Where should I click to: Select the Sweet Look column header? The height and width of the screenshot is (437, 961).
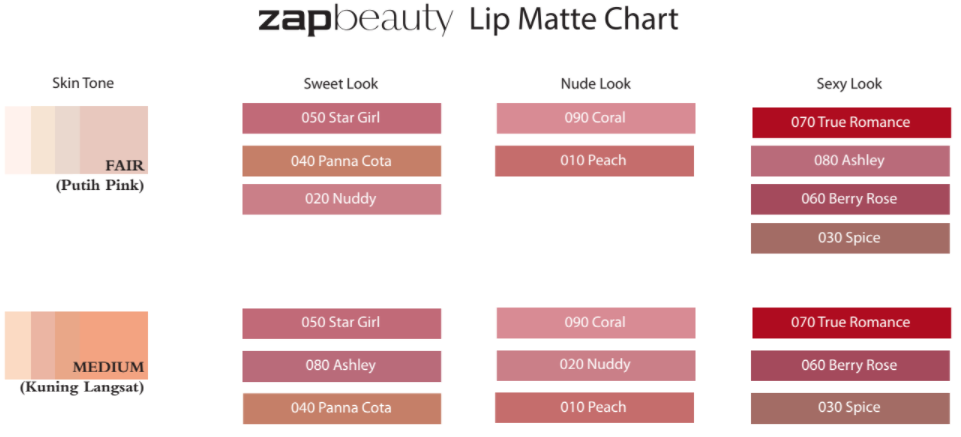pyautogui.click(x=341, y=84)
